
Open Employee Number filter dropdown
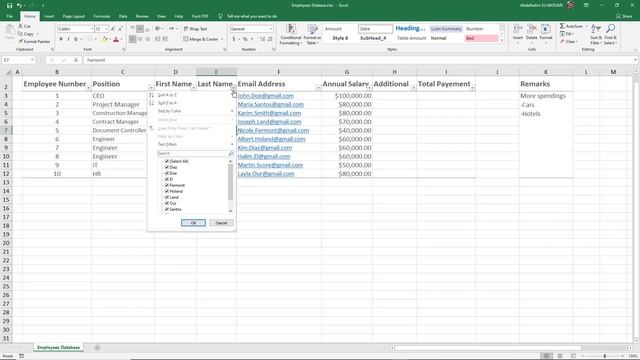88,88
